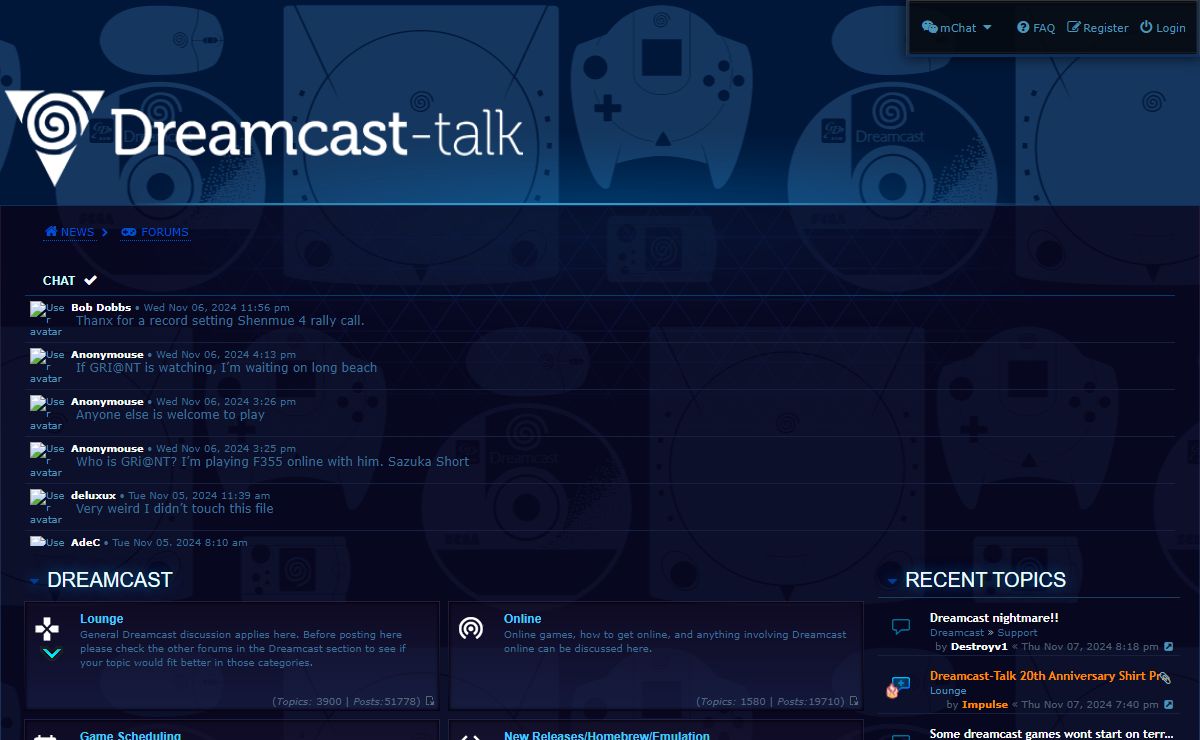The height and width of the screenshot is (740, 1200).
Task: Open 'Dreamcast nightmare!!' topic
Action: pos(994,618)
